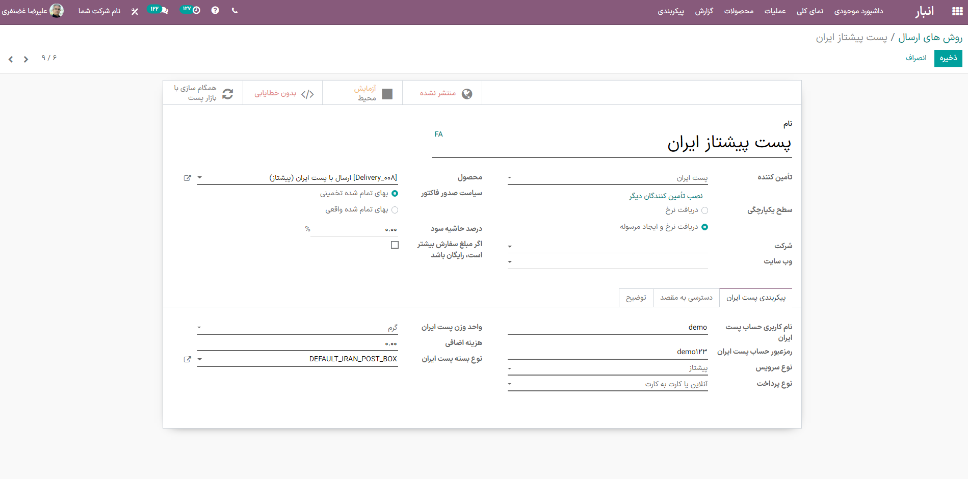
Task: Select دریافت نرخ و ایجاد مرسوله radio
Action: 704,227
